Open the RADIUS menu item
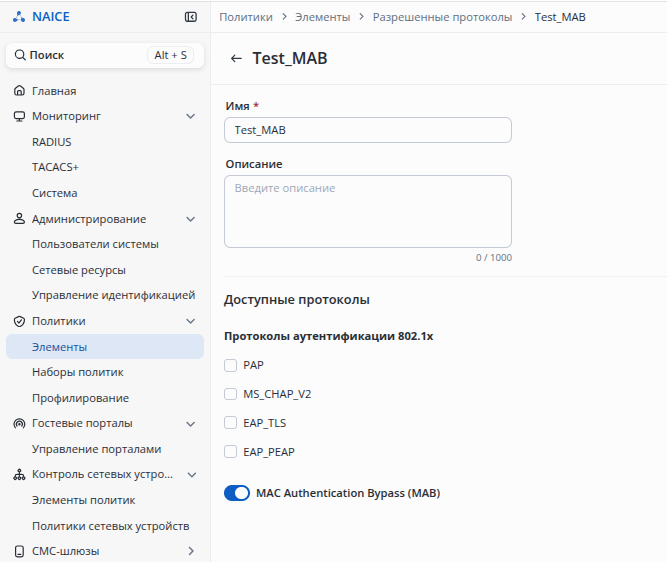 tap(52, 142)
